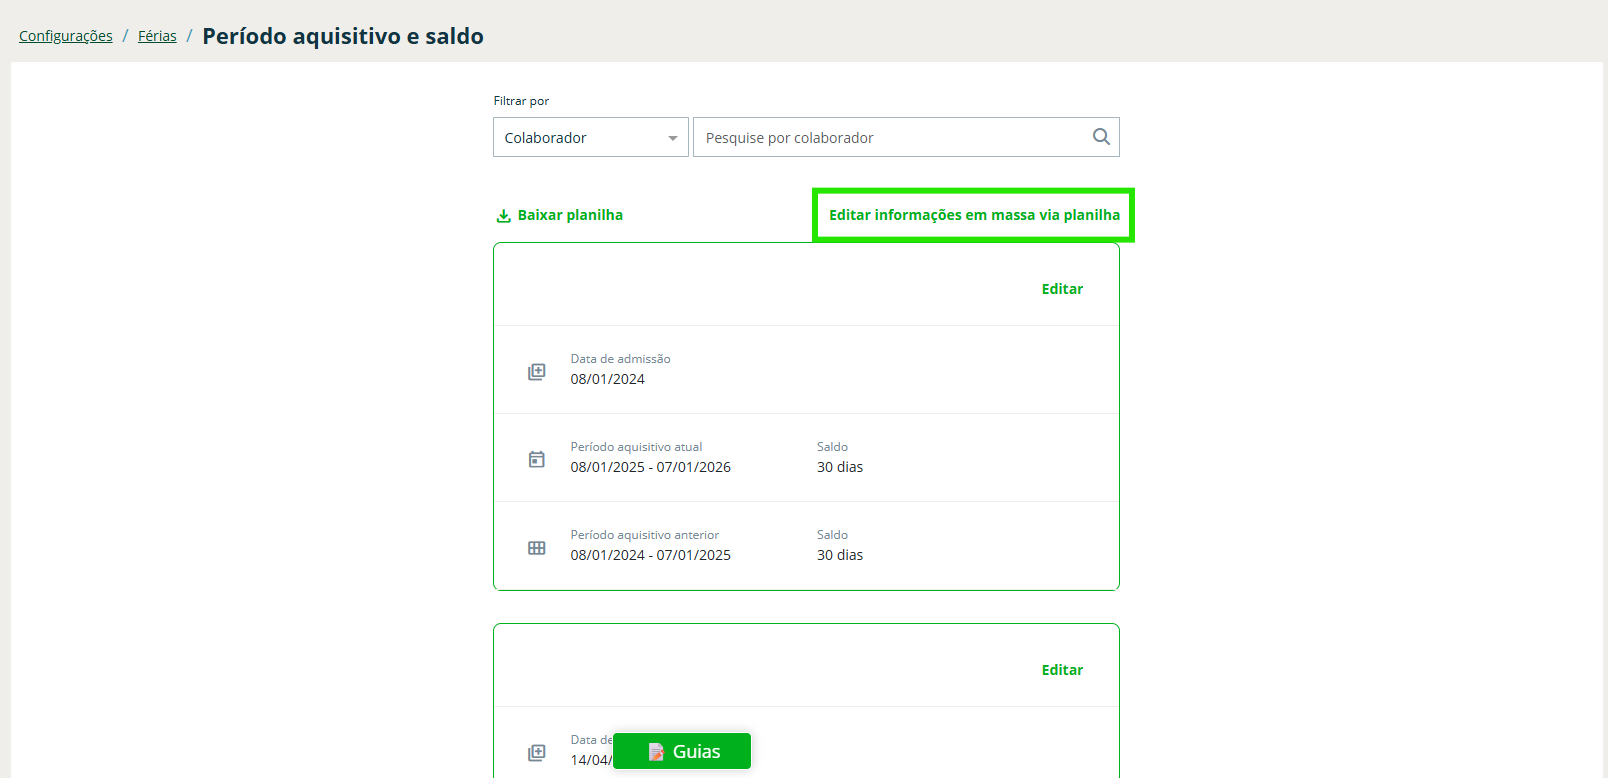1608x778 pixels.
Task: Focus the Pesquise por colaborador search field
Action: (x=890, y=138)
